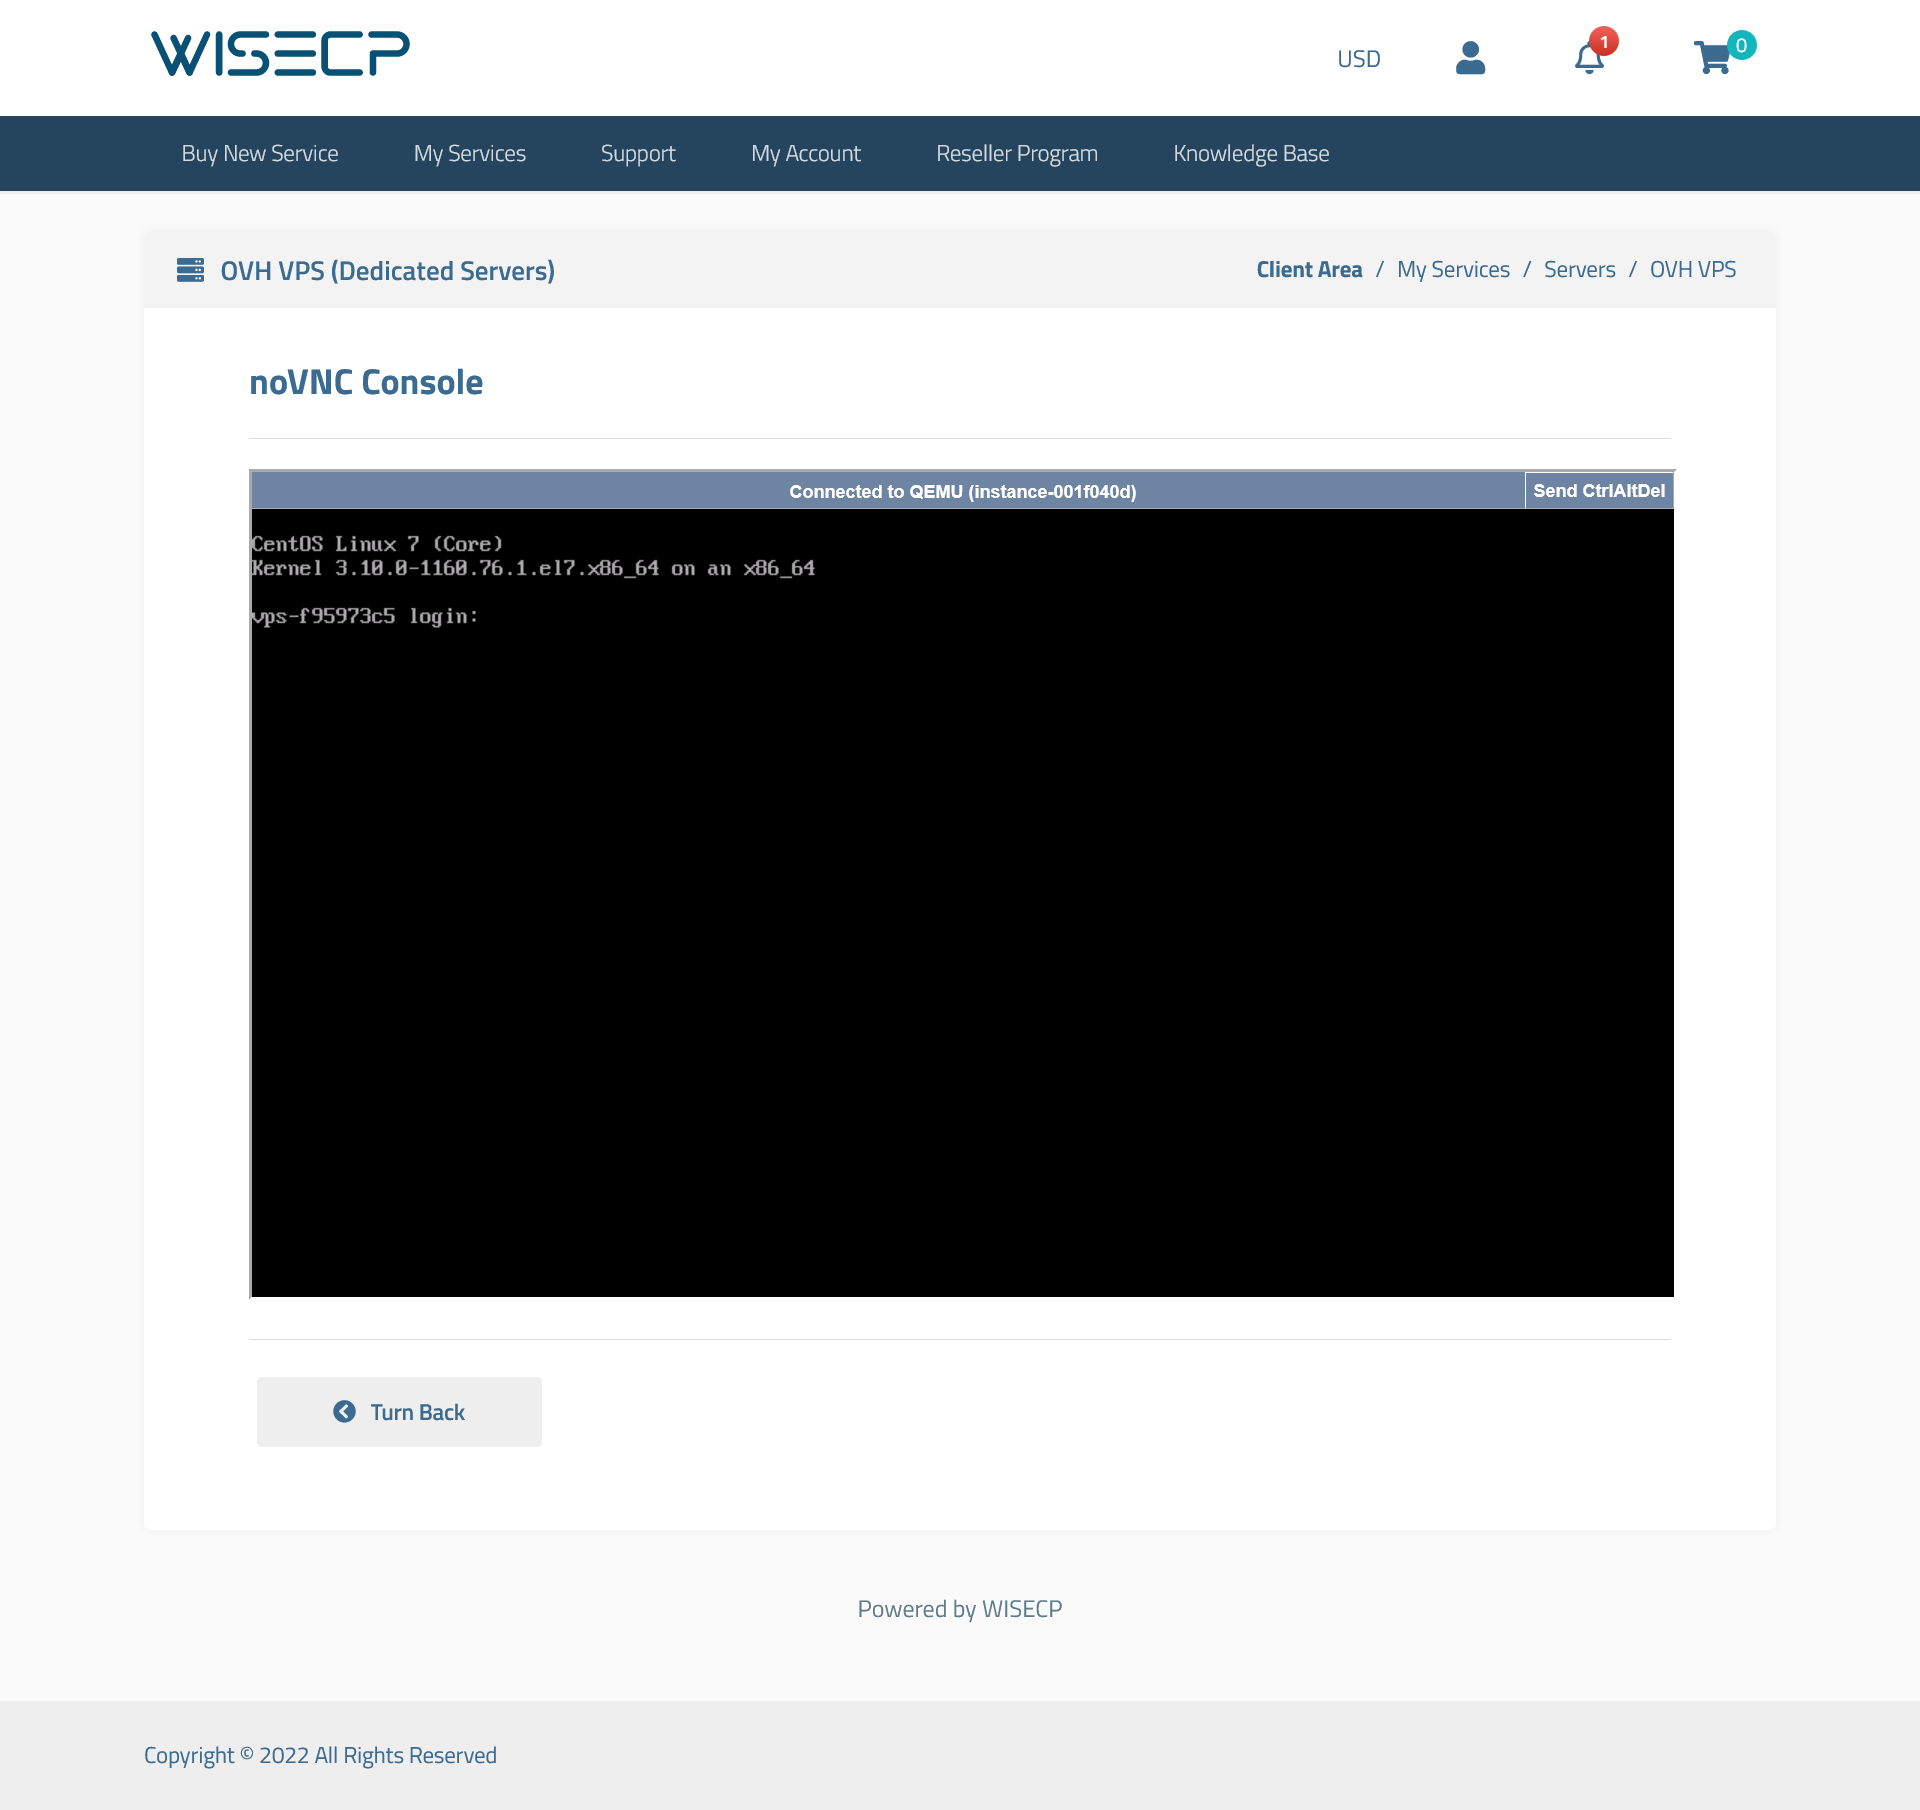Screen dimensions: 1920x1810
Task: Expand the My Services menu item
Action: click(x=469, y=153)
